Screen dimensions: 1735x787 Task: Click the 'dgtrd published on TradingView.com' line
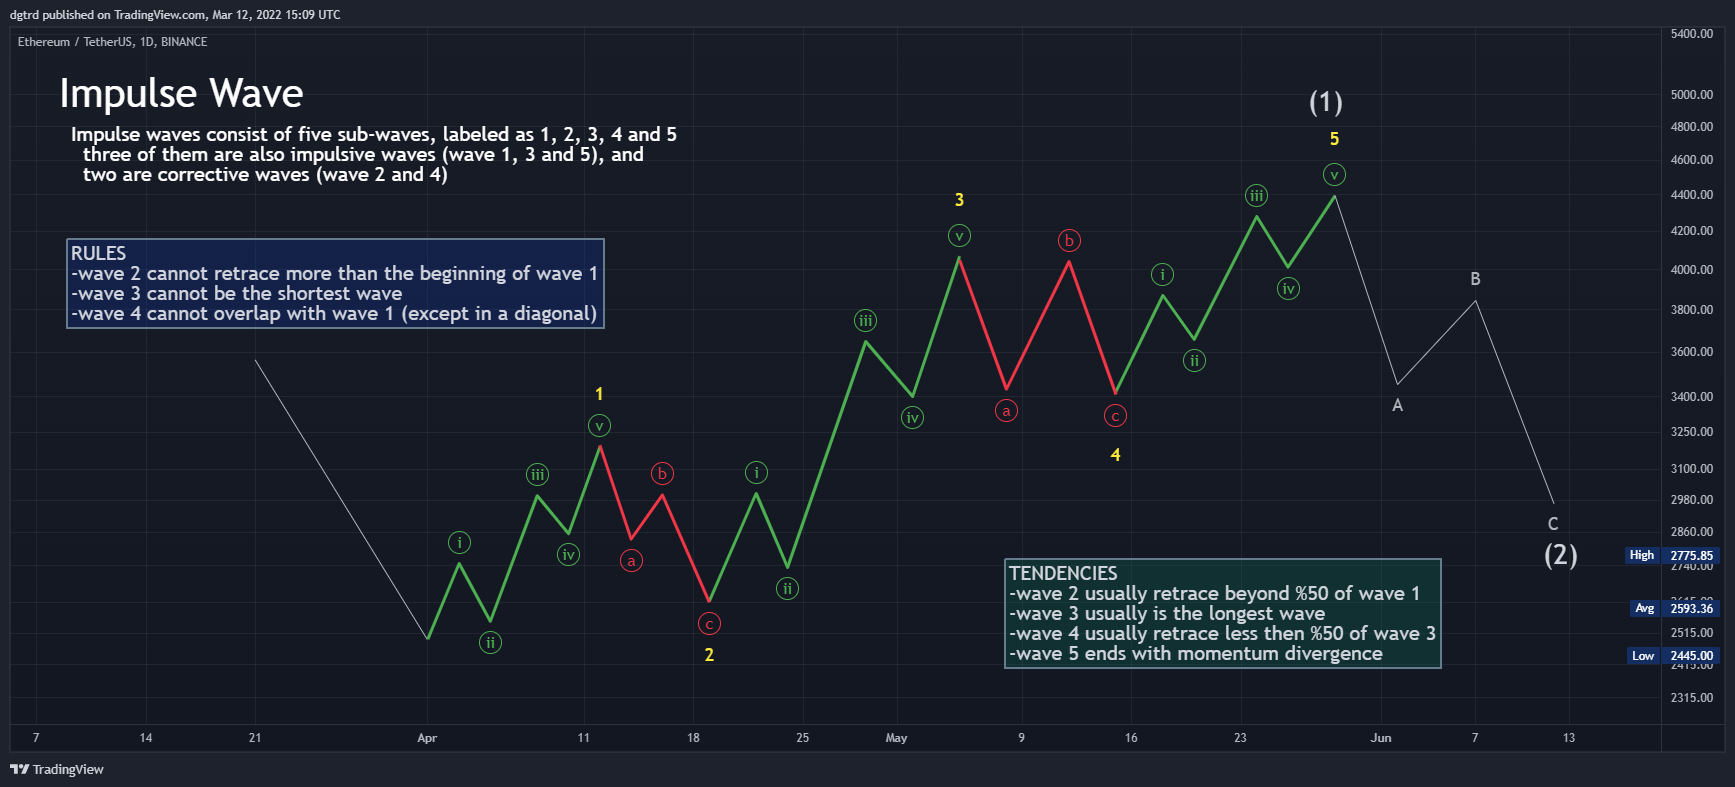[x=175, y=15]
